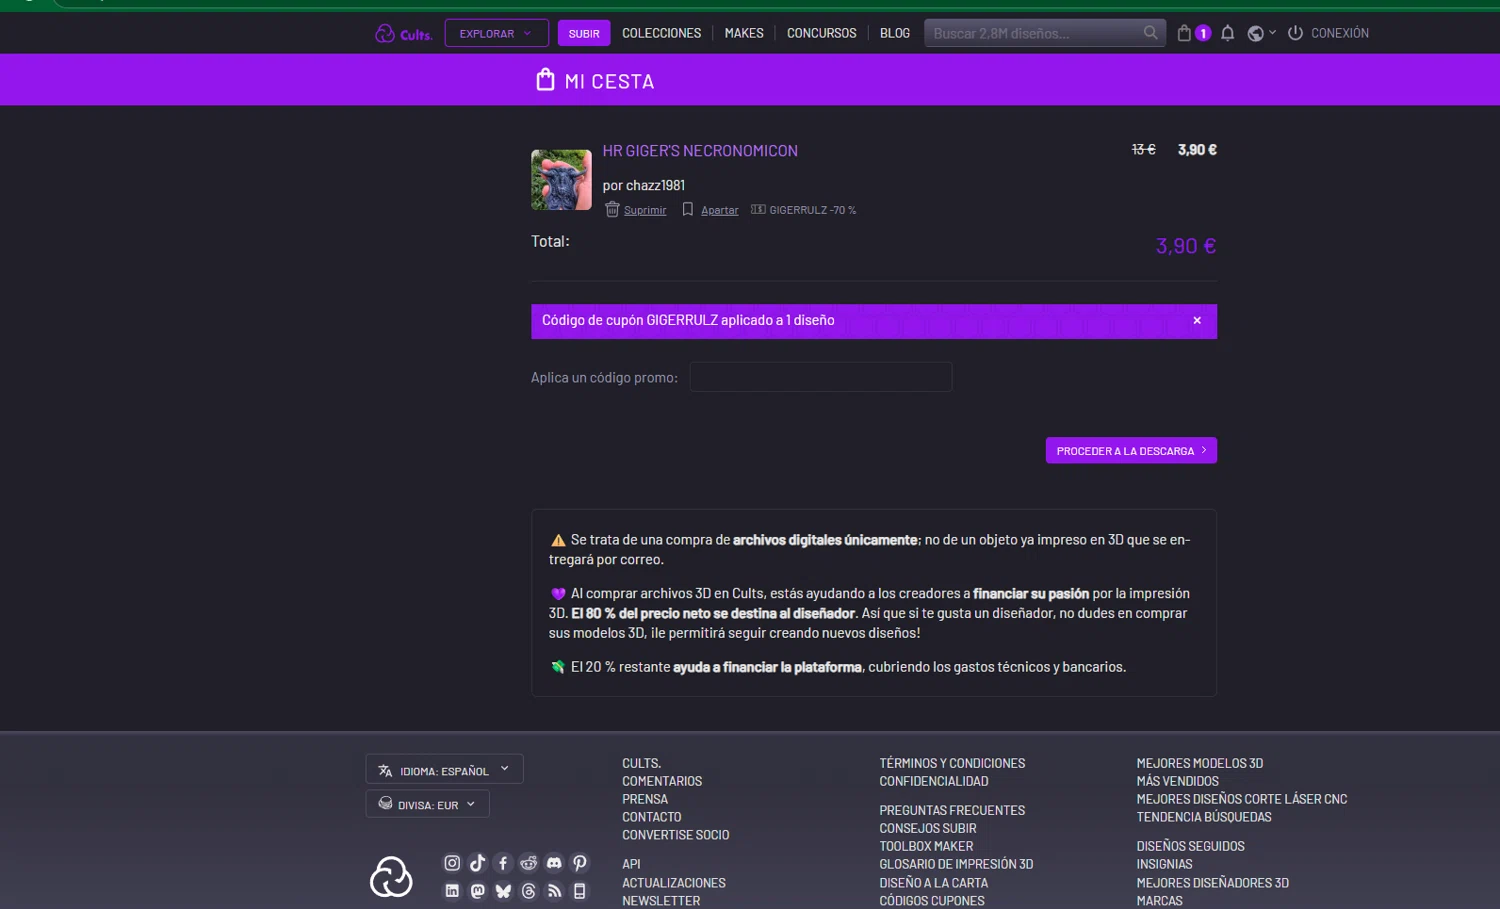Image resolution: width=1500 pixels, height=909 pixels.
Task: Click the power icon beside Conexión
Action: 1295,33
